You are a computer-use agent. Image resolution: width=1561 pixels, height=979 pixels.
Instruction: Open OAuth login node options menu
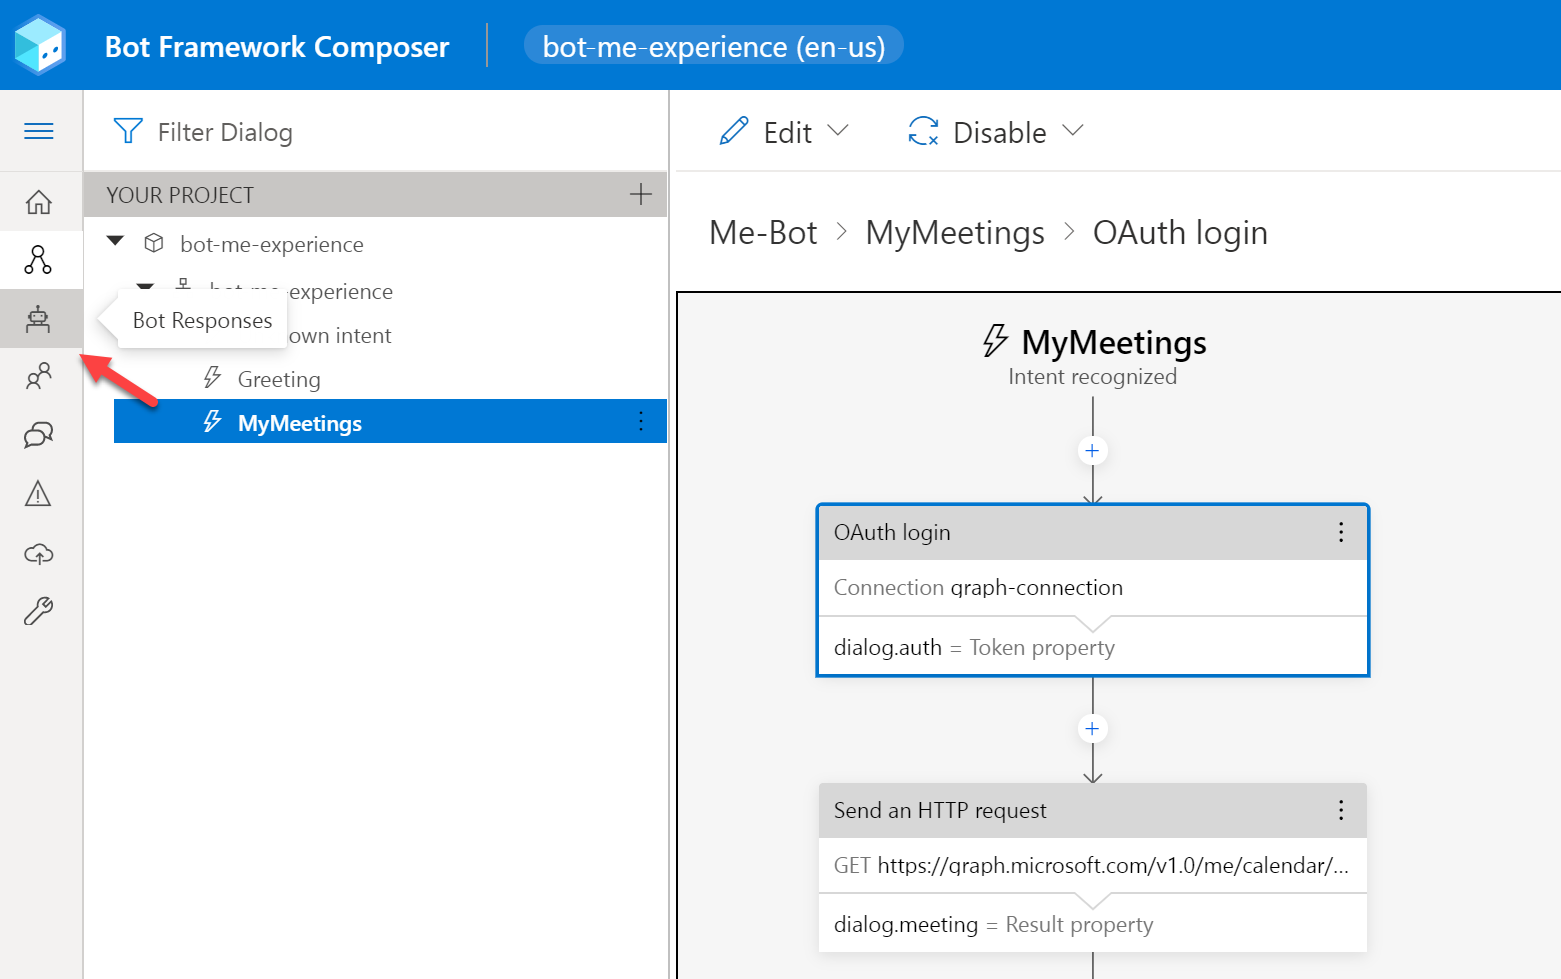1341,532
